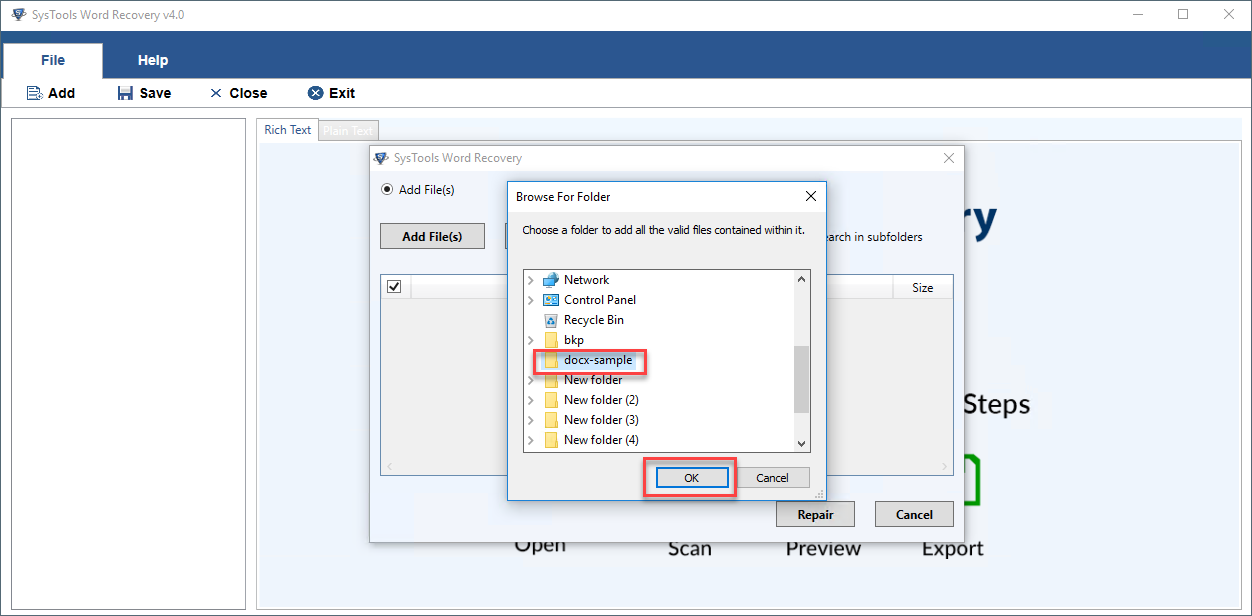Click OK in Browse For Folder
This screenshot has width=1252, height=616.
691,478
